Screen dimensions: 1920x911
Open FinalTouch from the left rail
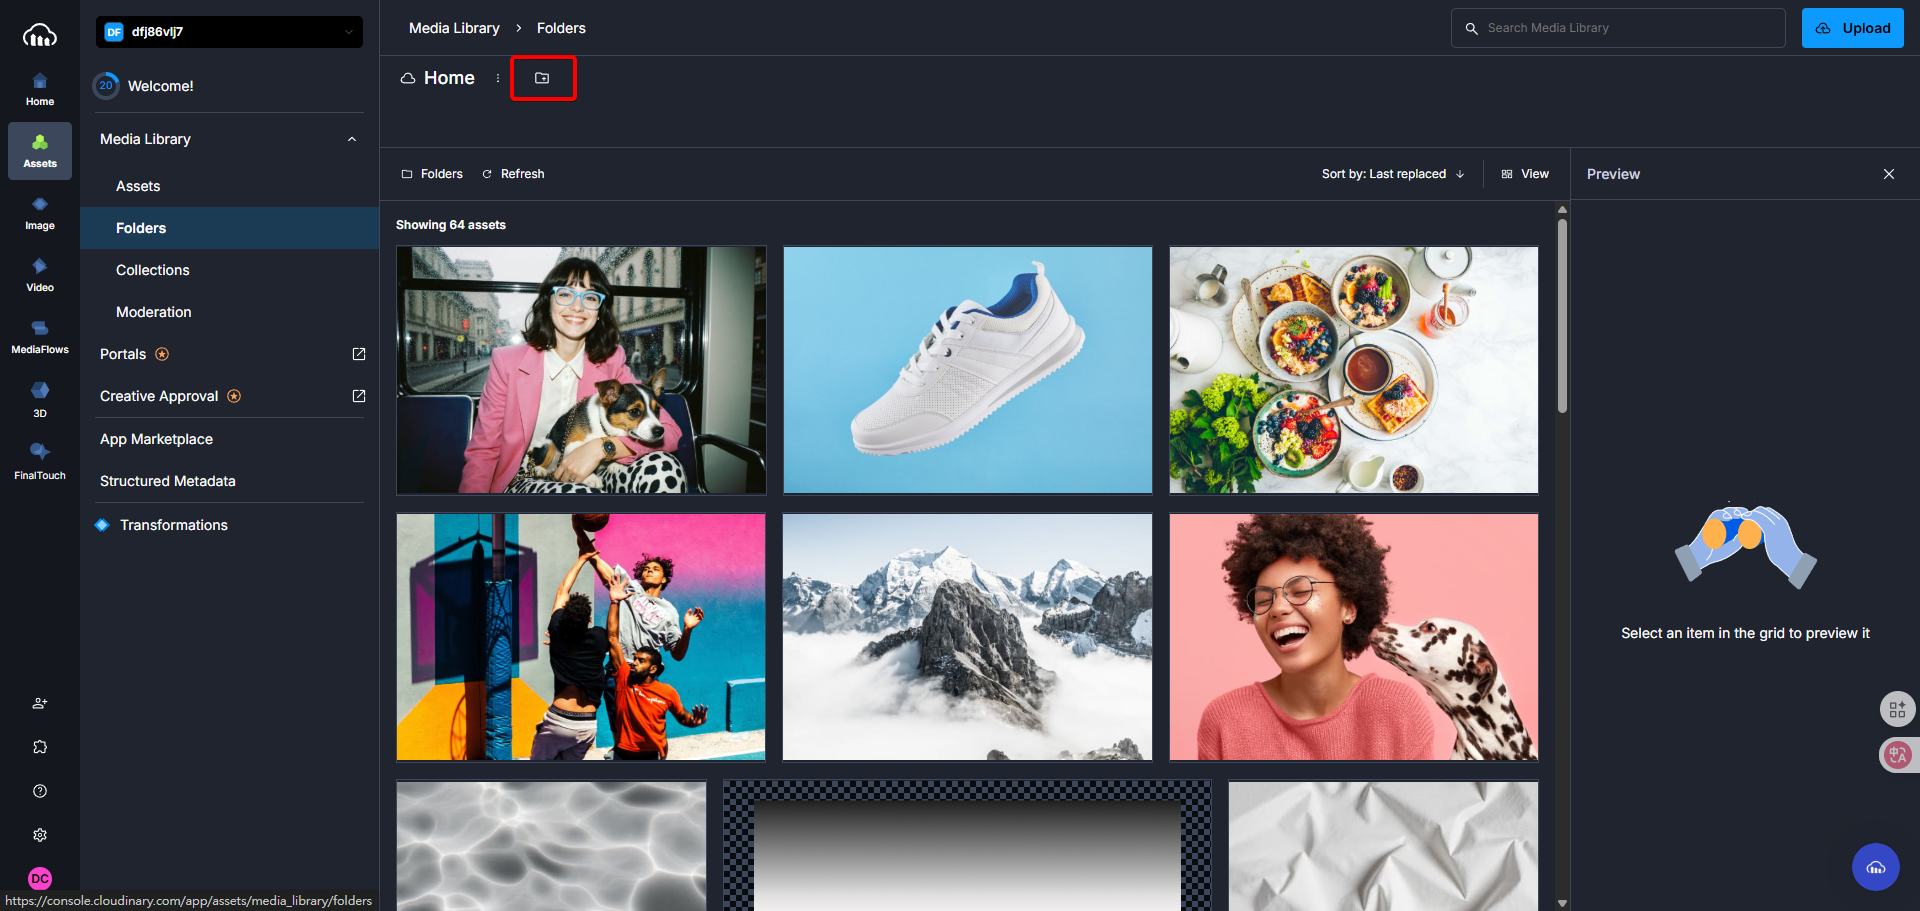click(40, 461)
